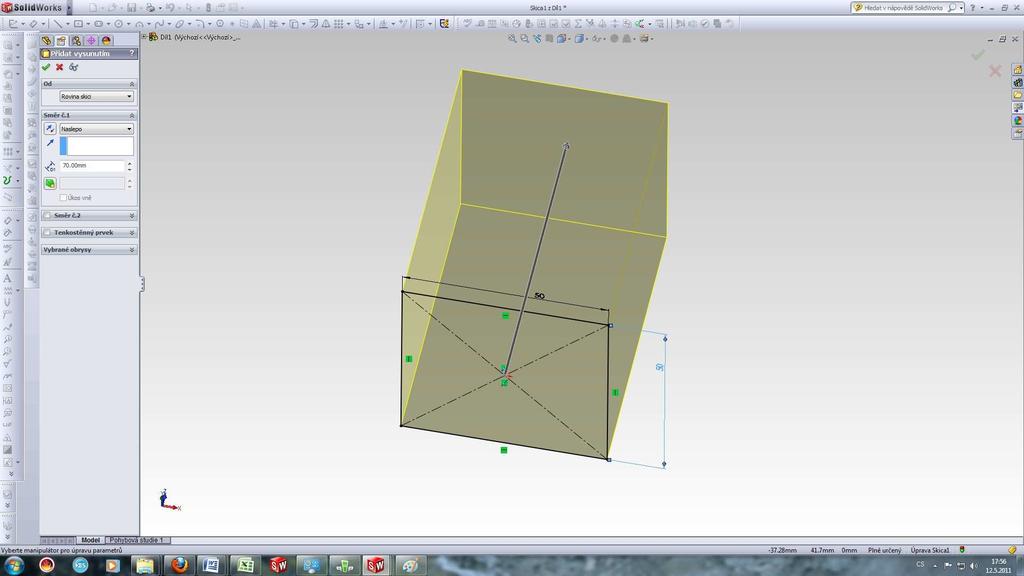Expand the Vybrané obrysy section

131,249
